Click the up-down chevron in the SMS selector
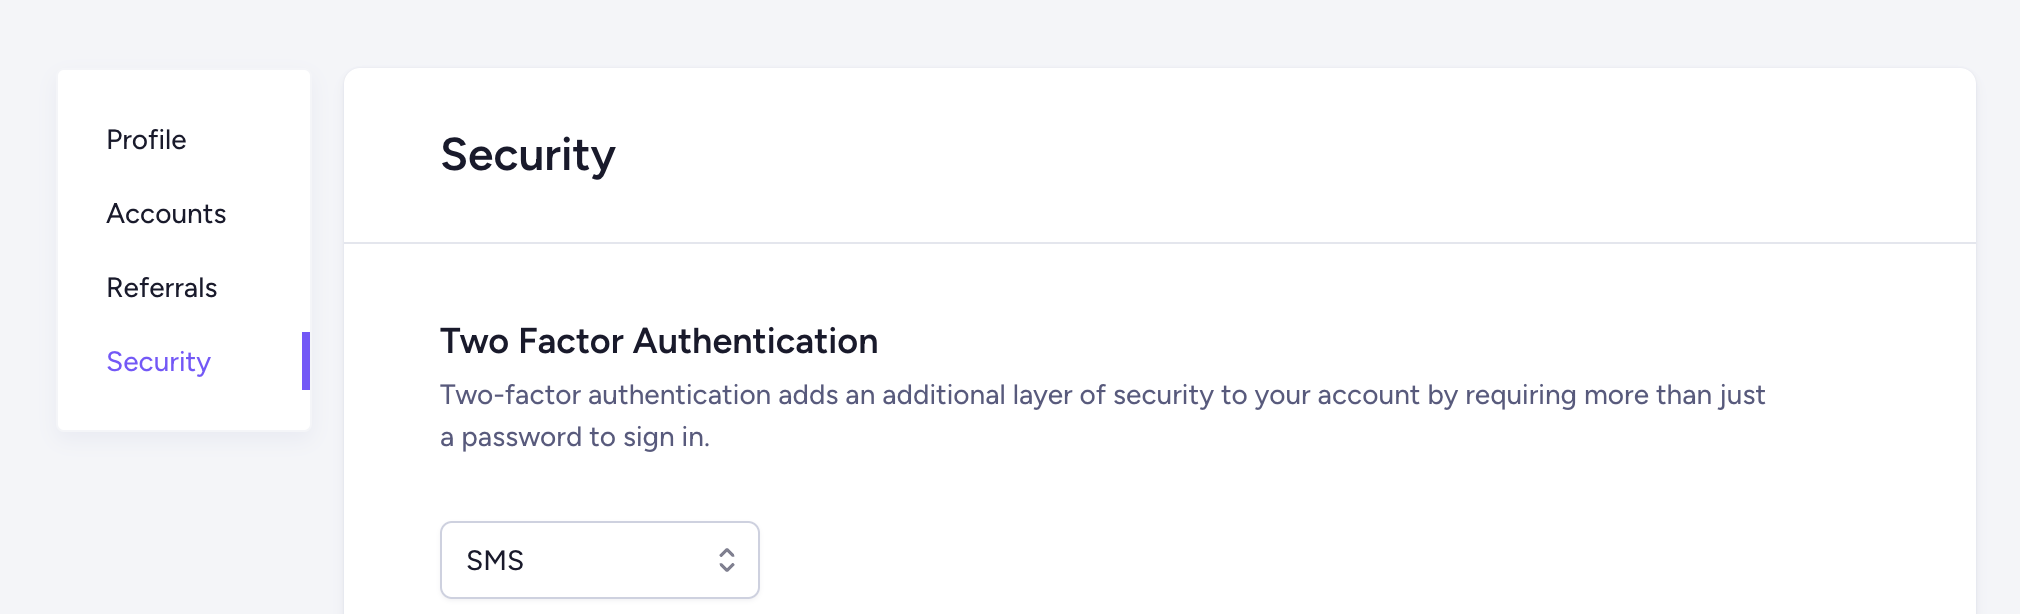The height and width of the screenshot is (614, 2020). click(x=727, y=560)
